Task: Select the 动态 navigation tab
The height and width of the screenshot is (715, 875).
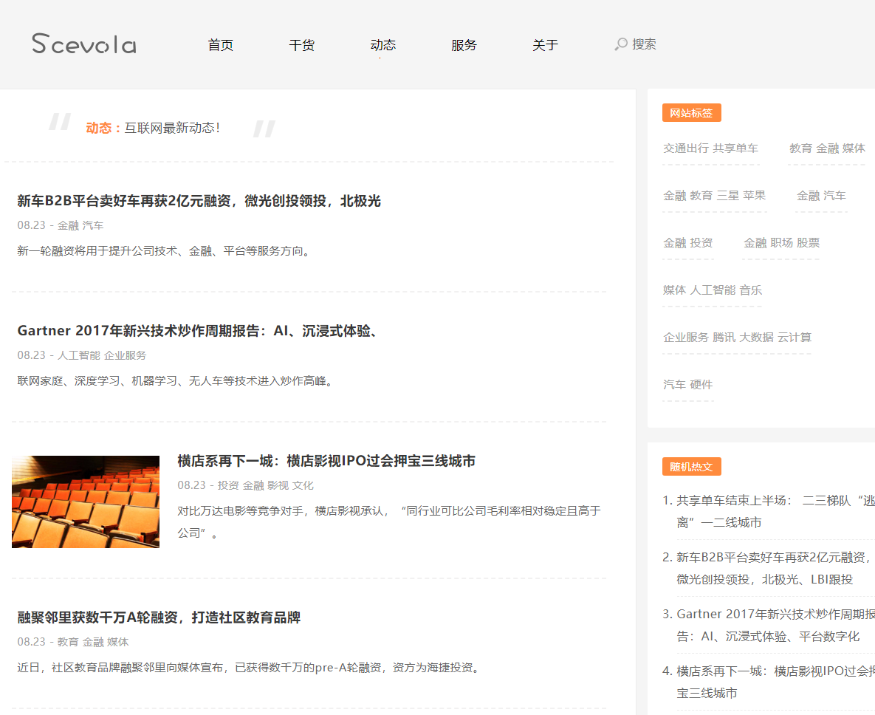Action: tap(383, 45)
